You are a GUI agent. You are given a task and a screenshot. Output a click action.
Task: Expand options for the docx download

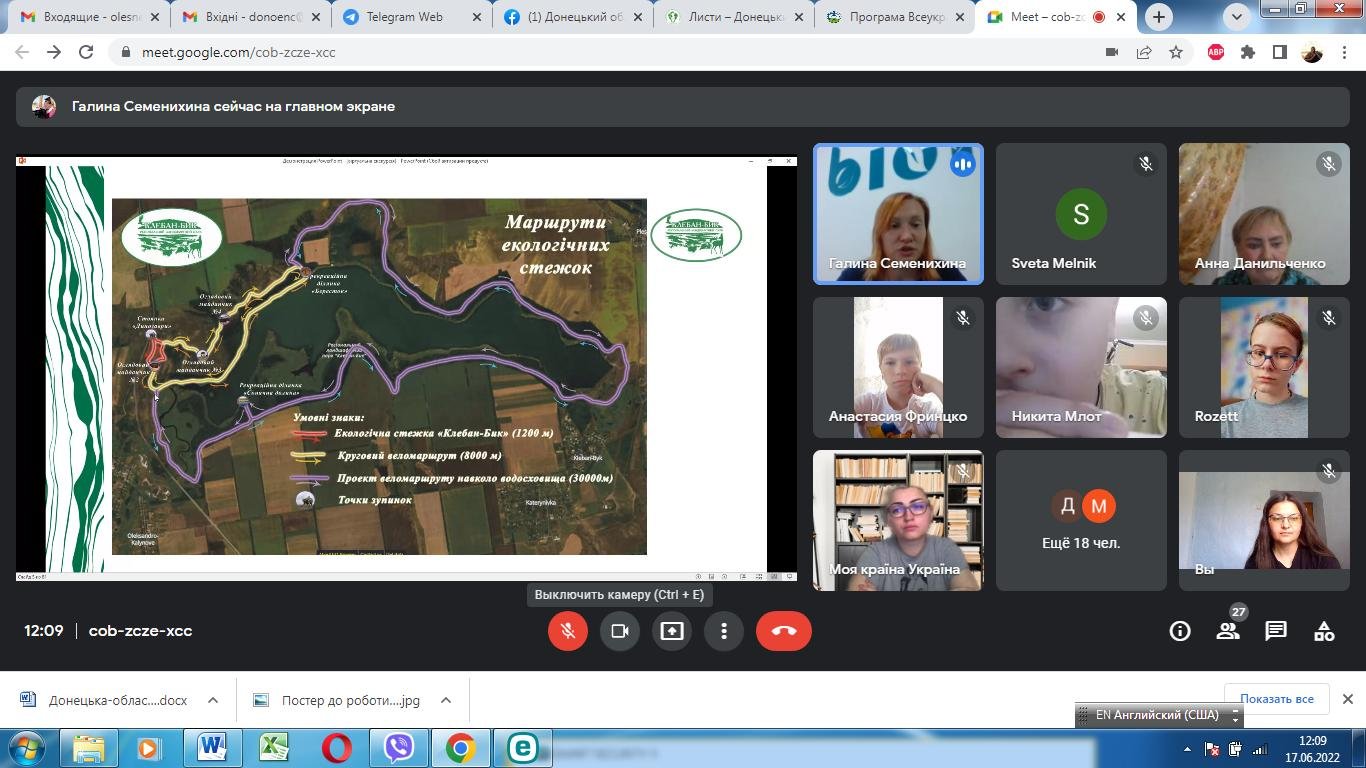213,700
